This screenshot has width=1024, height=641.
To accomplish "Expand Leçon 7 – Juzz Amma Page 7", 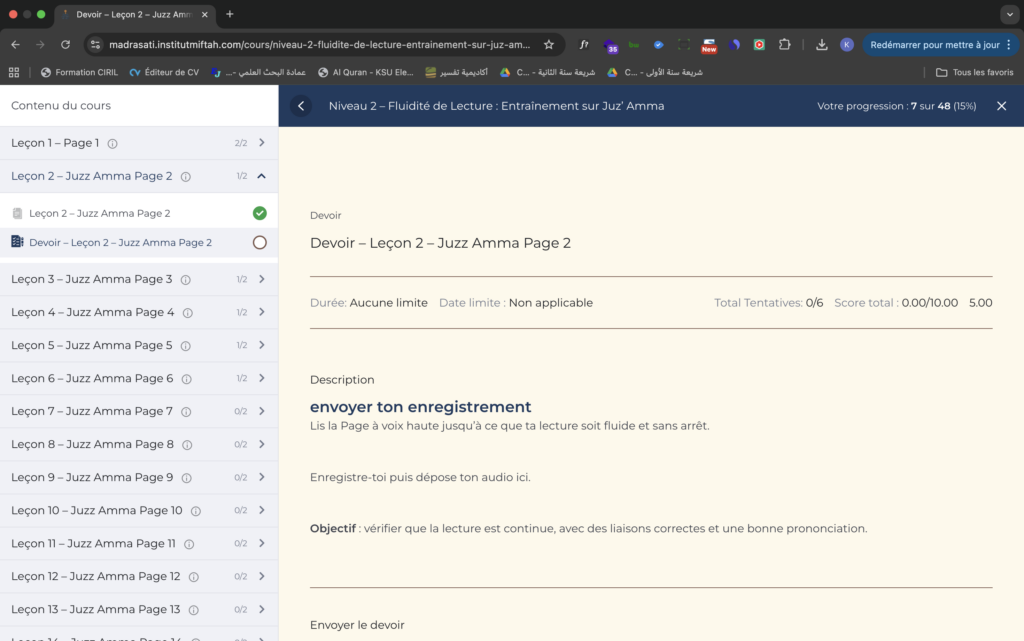I will pos(261,411).
